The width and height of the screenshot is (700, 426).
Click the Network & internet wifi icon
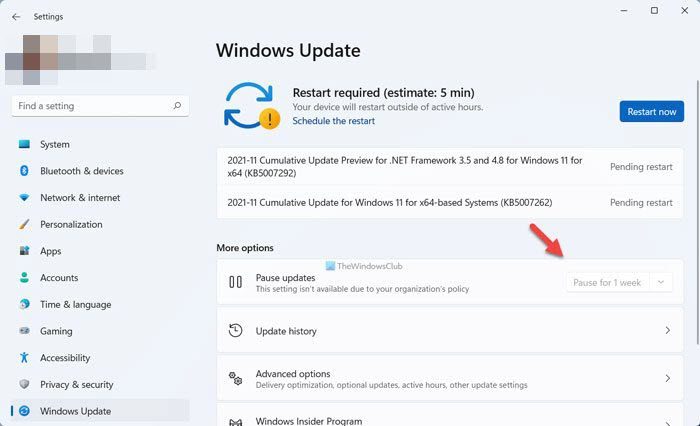coord(25,198)
